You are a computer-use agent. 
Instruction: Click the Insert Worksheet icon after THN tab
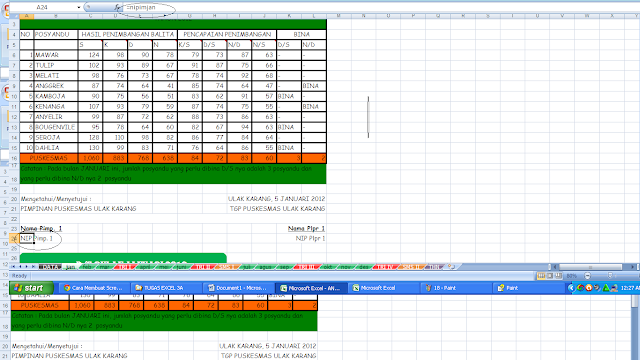[x=450, y=267]
